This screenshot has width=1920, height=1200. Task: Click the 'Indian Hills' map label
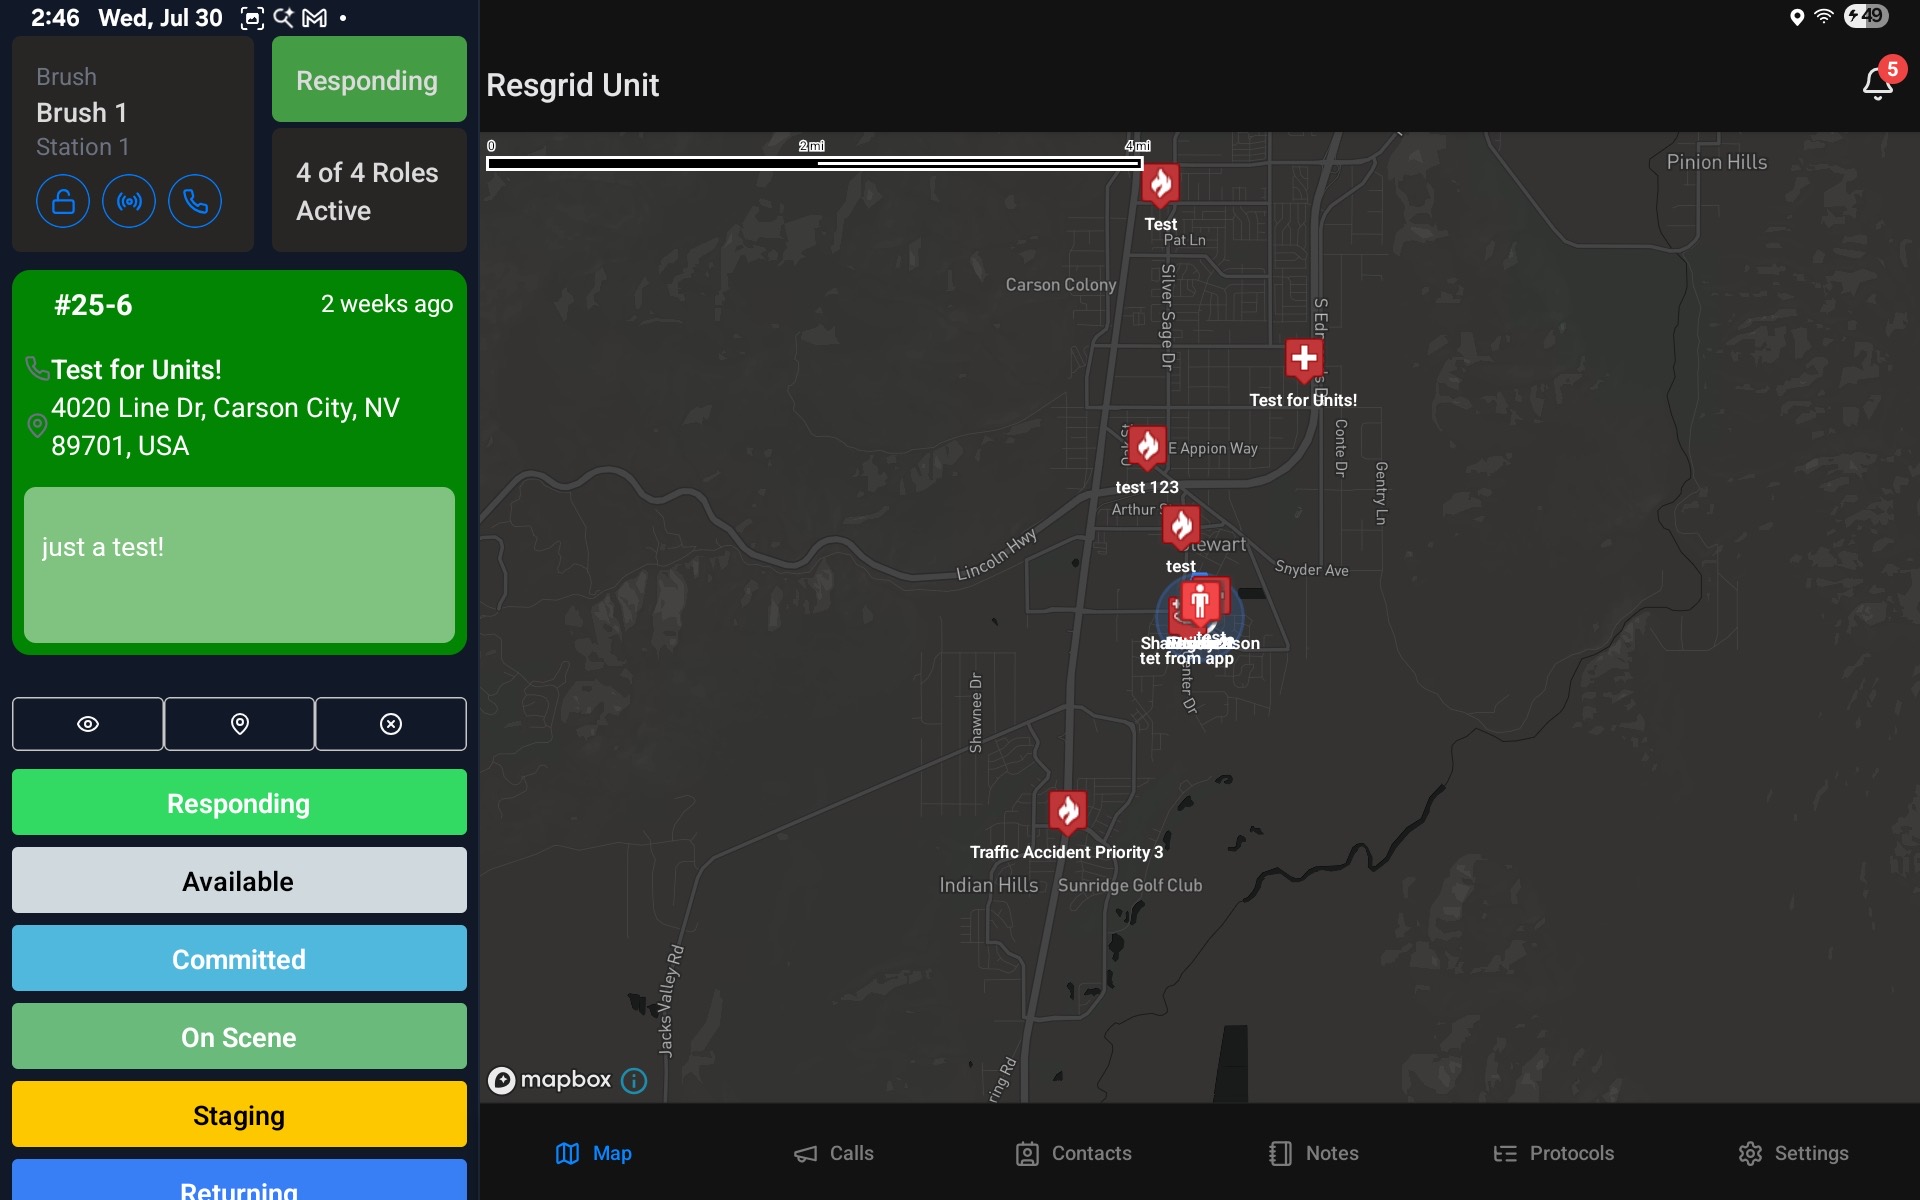(989, 885)
